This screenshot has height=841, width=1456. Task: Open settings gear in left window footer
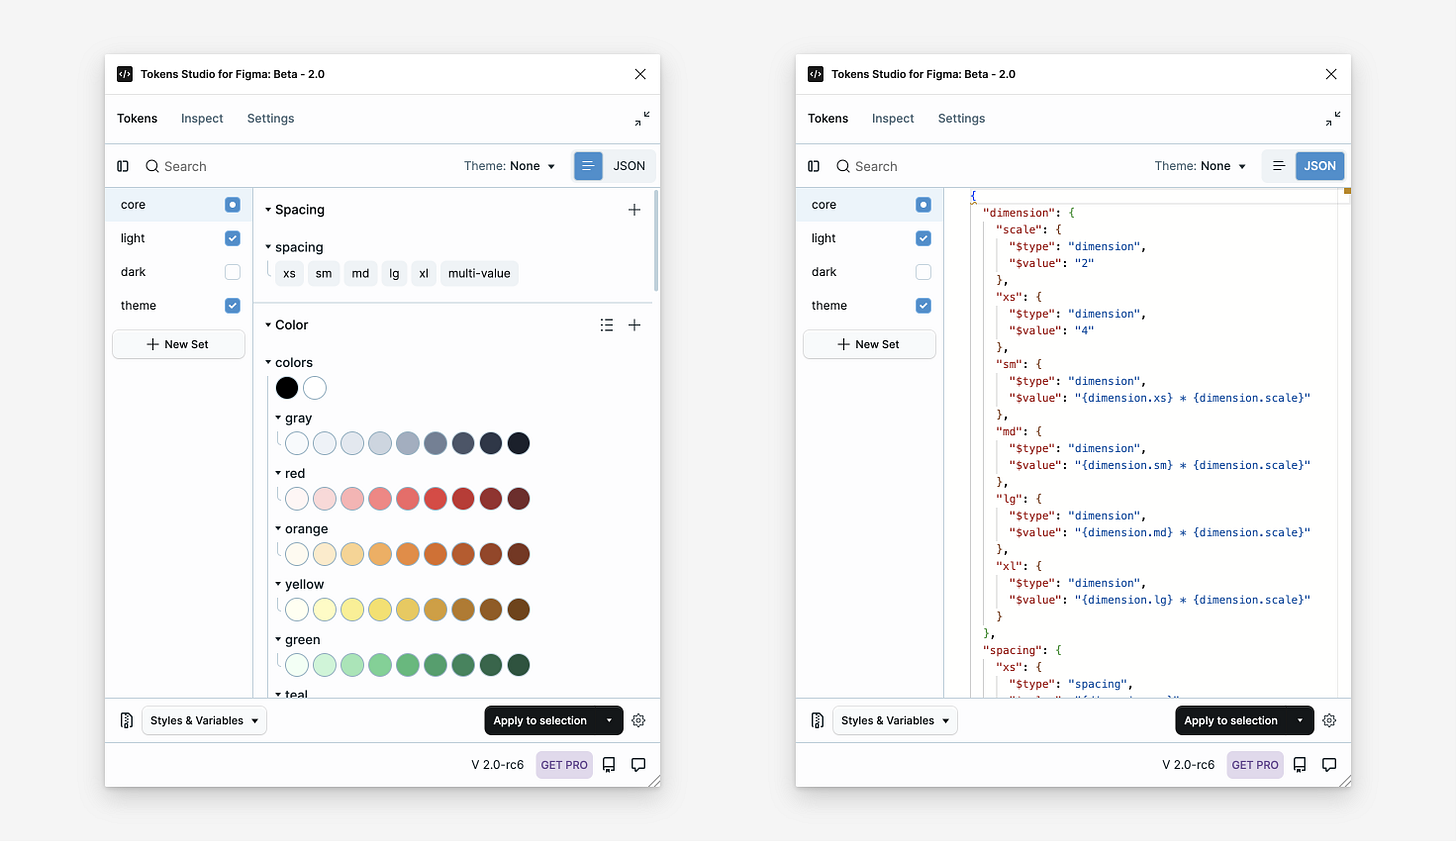(639, 720)
